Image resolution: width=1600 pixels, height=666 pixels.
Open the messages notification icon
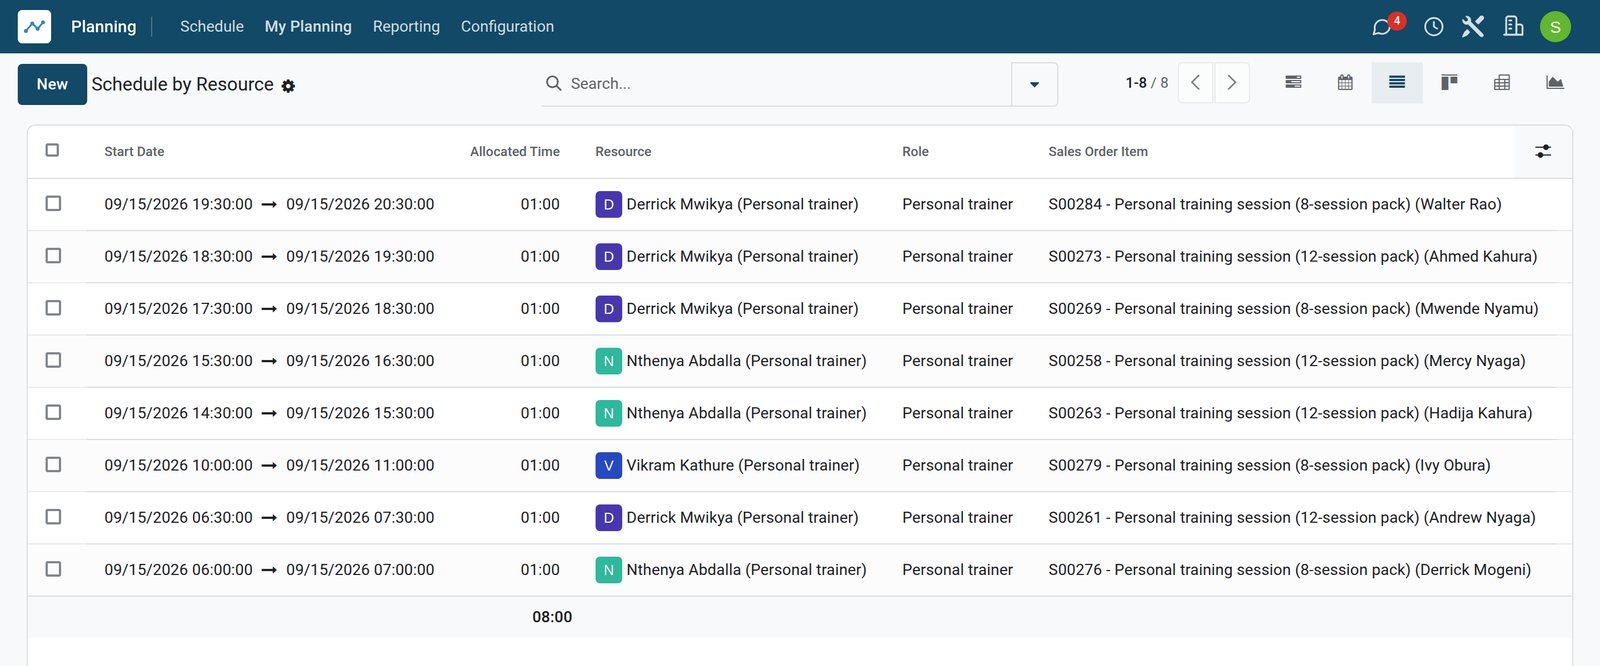(1384, 27)
